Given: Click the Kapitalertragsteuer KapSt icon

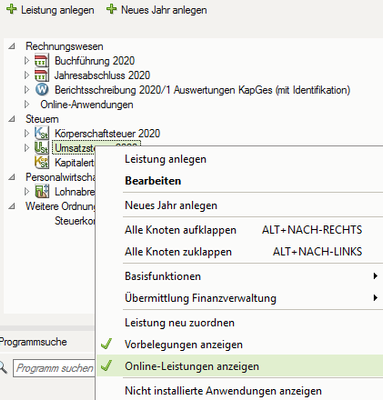Looking at the screenshot, I should point(42,162).
